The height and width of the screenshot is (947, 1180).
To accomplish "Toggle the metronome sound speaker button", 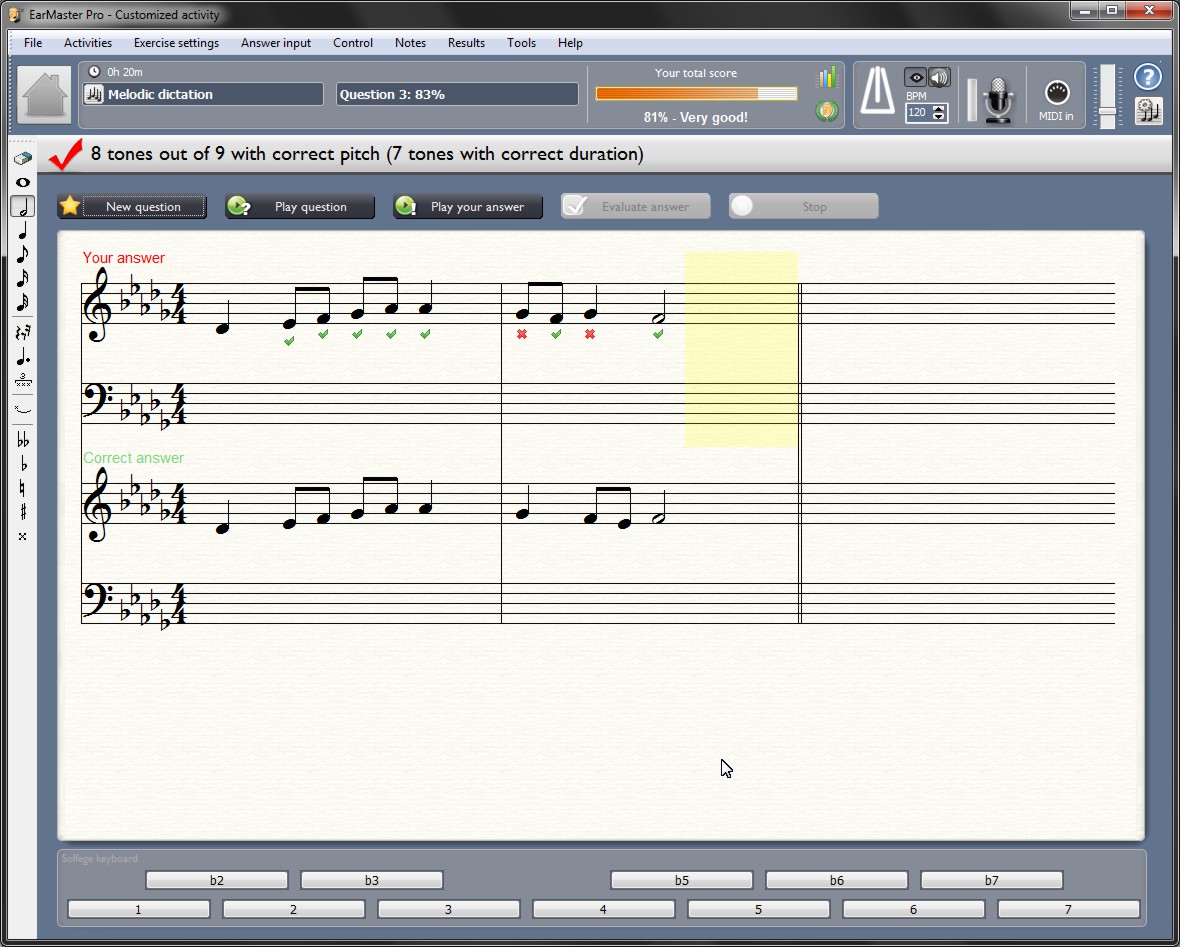I will (x=939, y=78).
